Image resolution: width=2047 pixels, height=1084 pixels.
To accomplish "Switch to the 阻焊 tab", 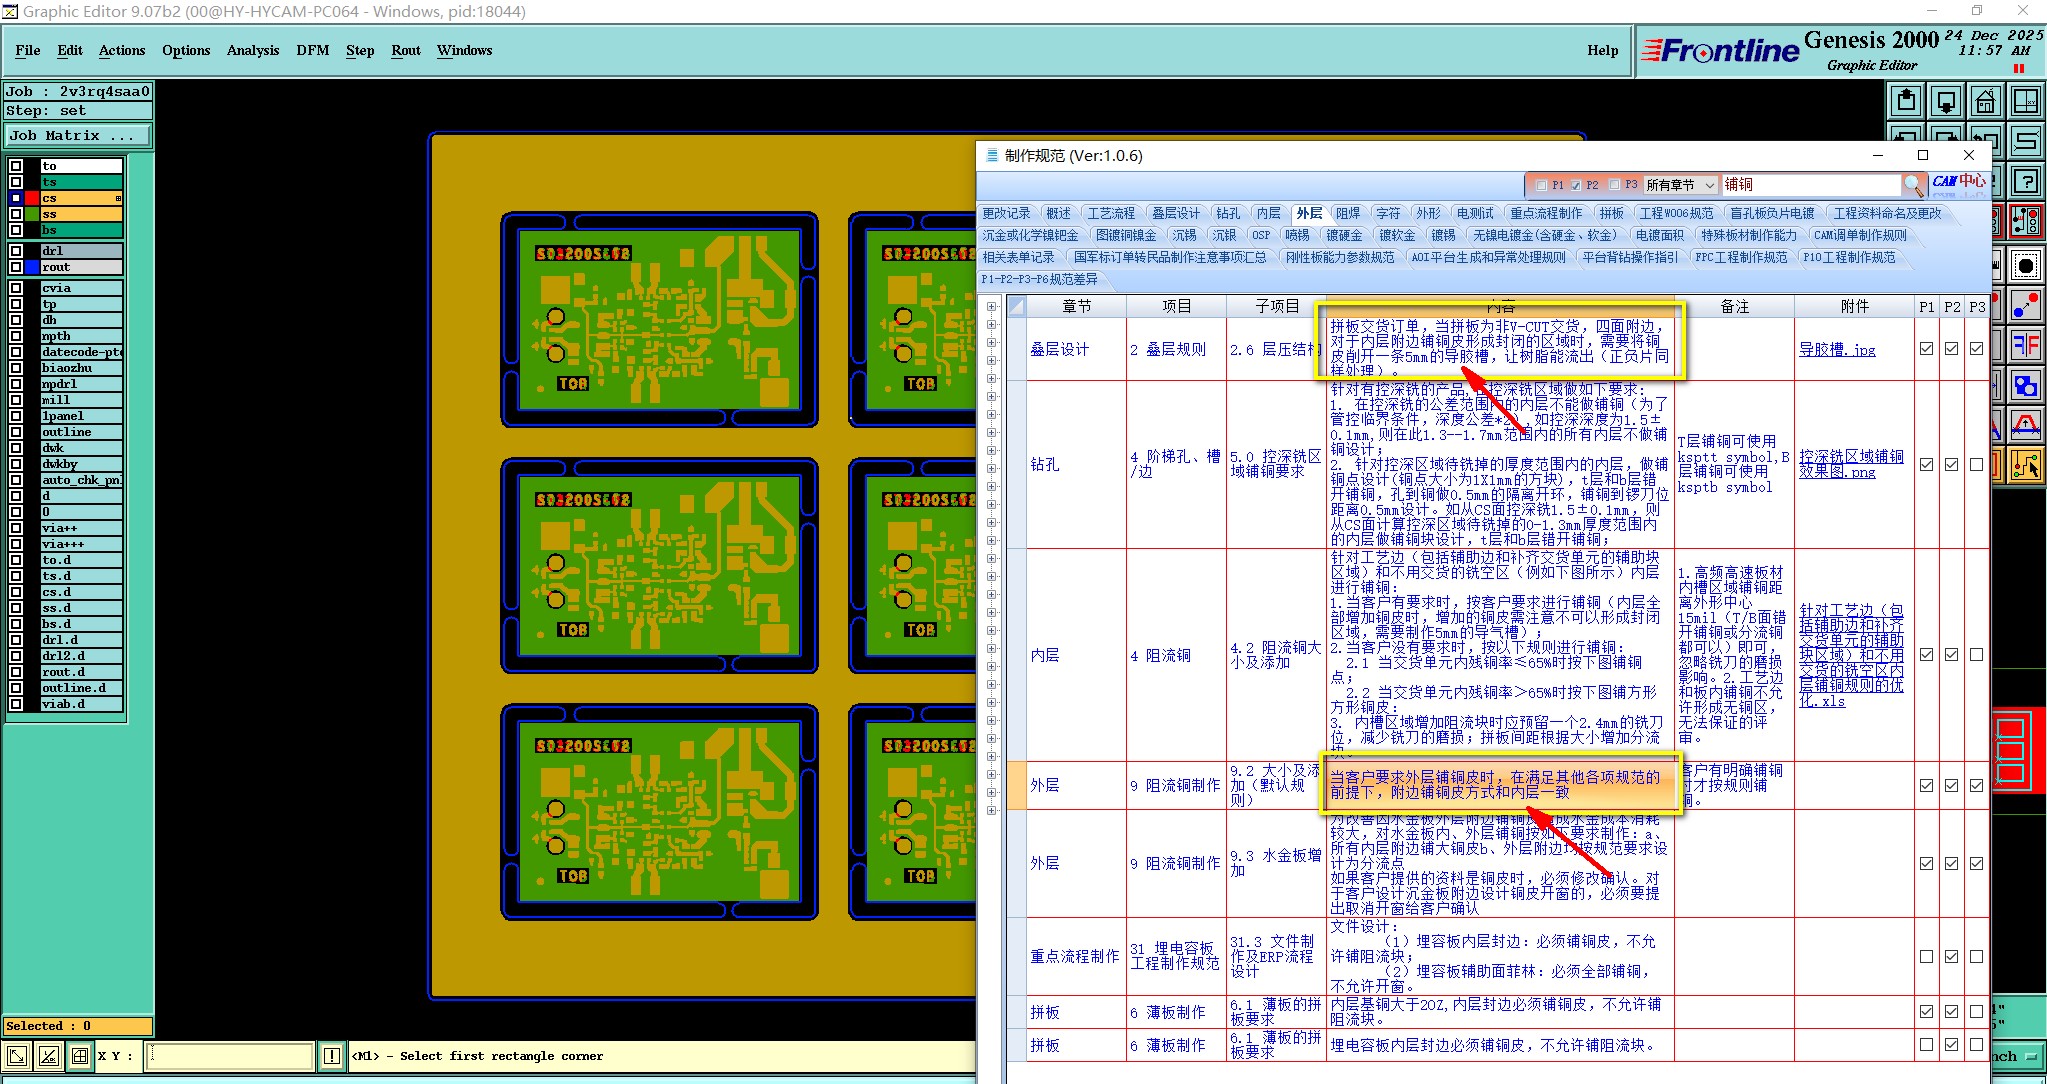I will click(x=1347, y=213).
